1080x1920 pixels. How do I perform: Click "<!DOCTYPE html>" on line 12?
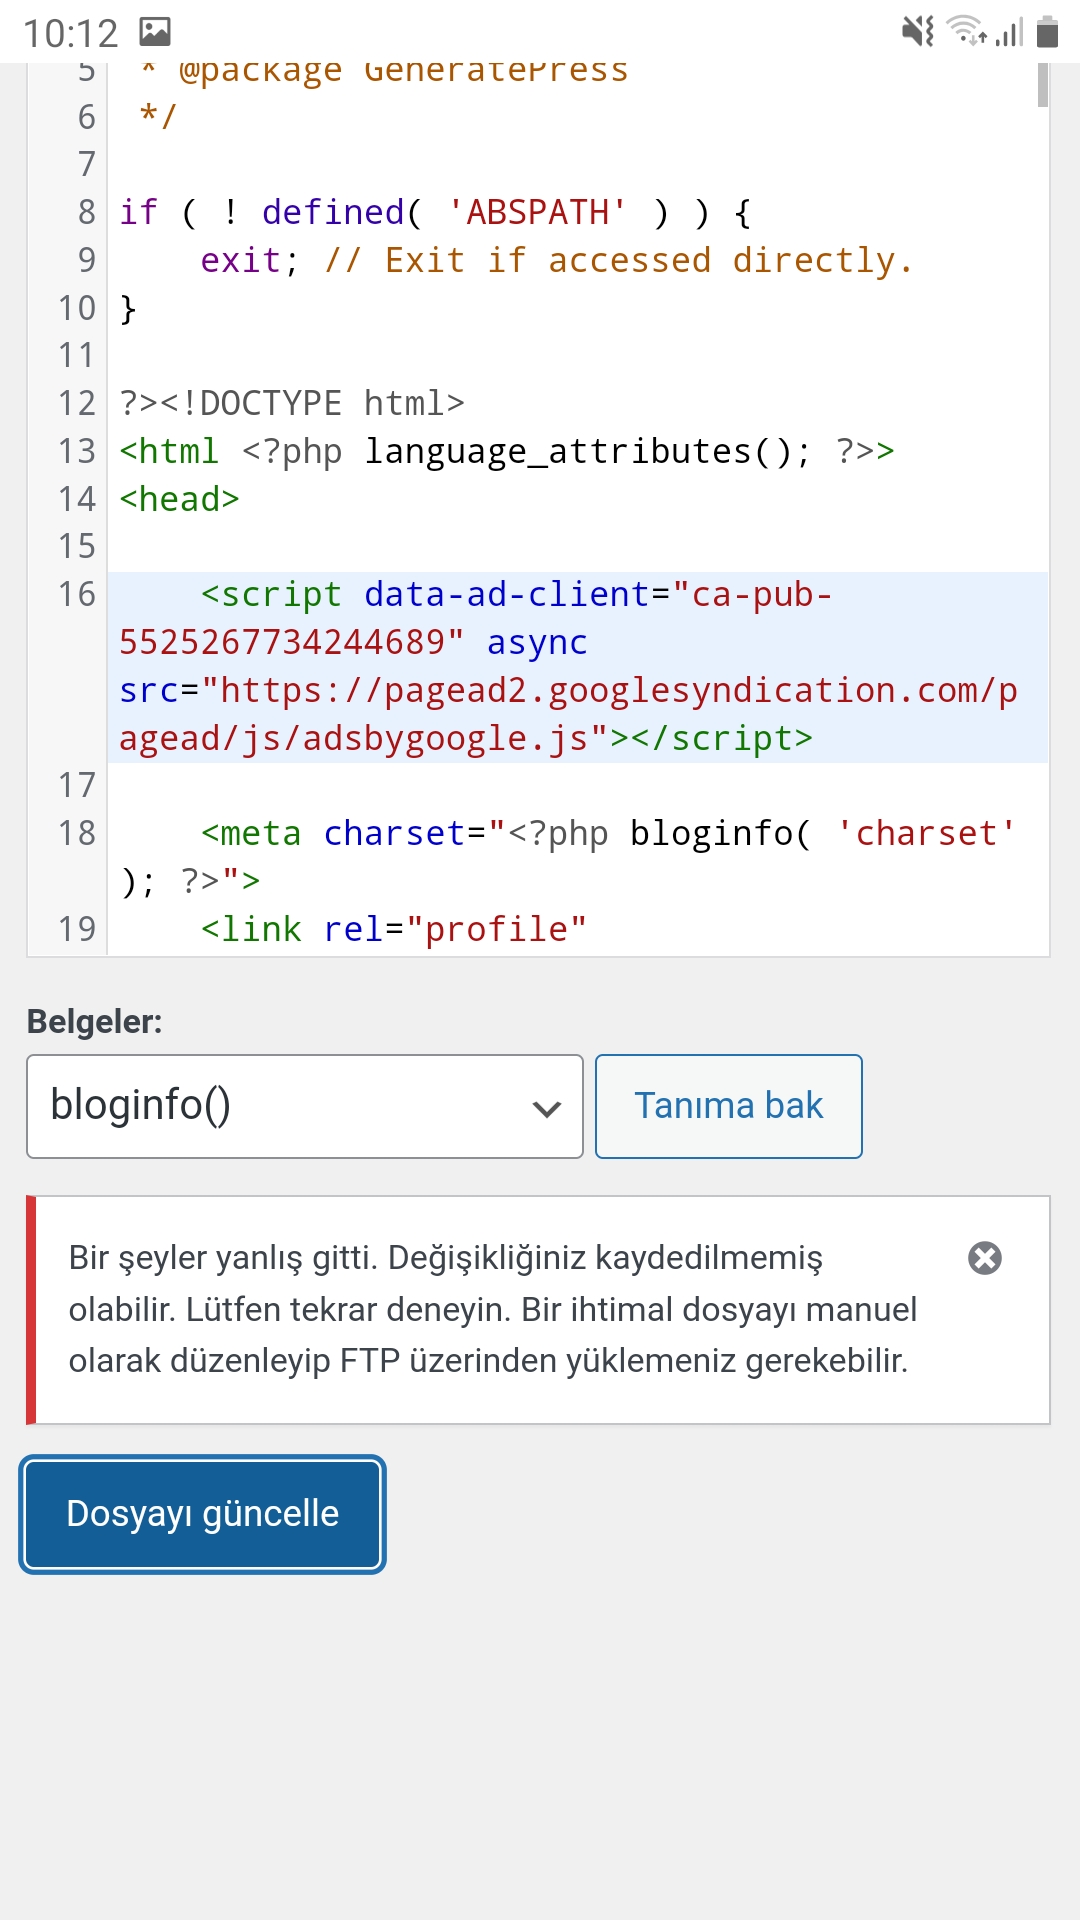coord(312,404)
